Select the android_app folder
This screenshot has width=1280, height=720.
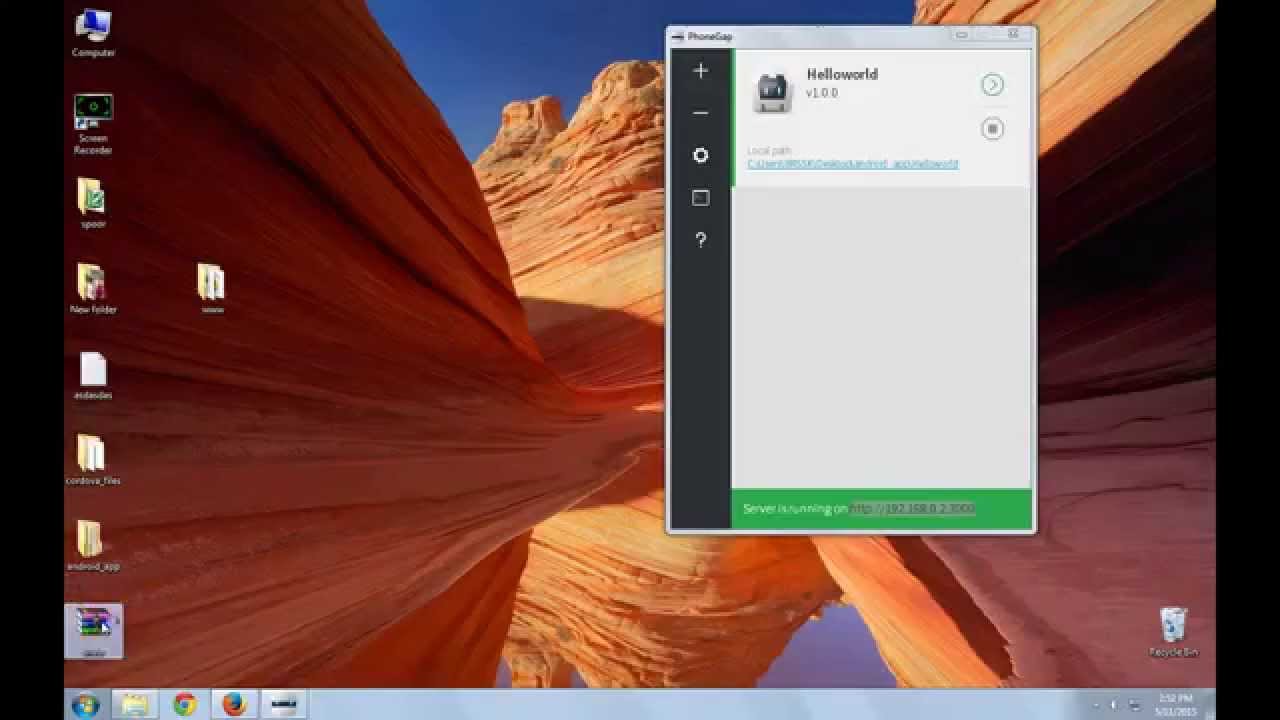point(93,545)
